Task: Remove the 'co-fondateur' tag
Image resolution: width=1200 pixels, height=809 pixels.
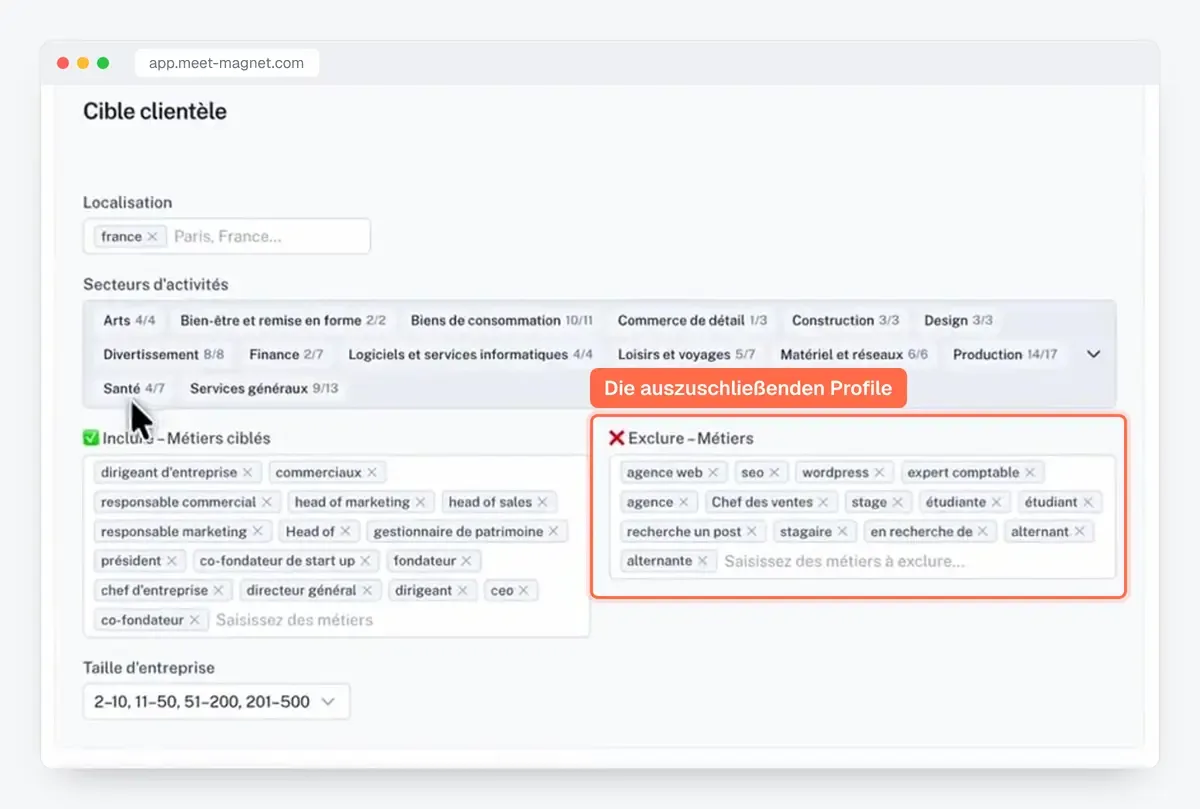Action: coord(194,620)
